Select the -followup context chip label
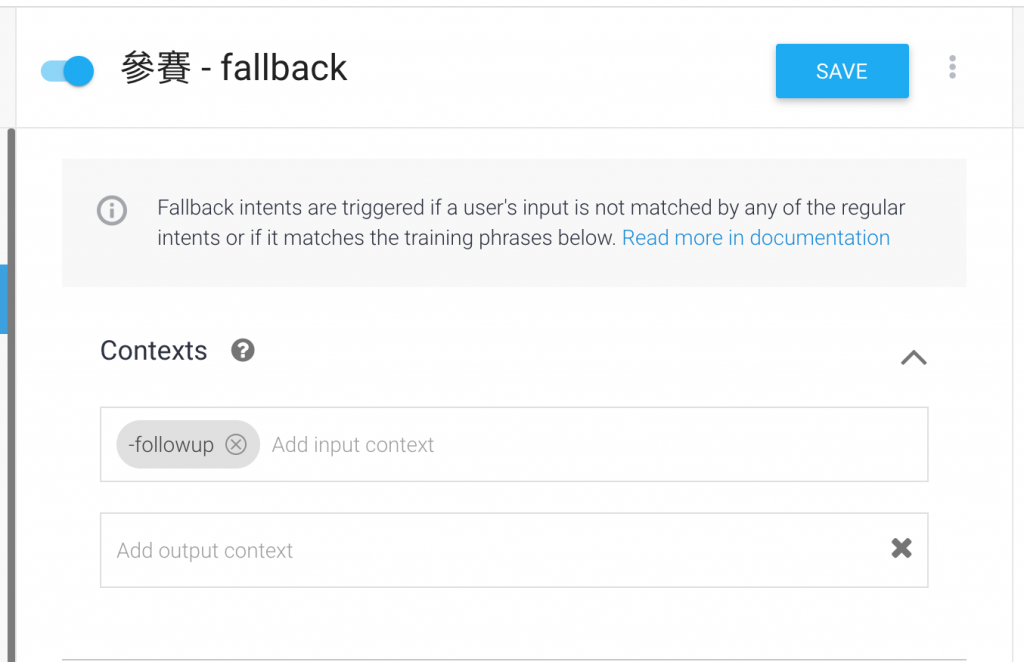The width and height of the screenshot is (1024, 662). point(171,445)
